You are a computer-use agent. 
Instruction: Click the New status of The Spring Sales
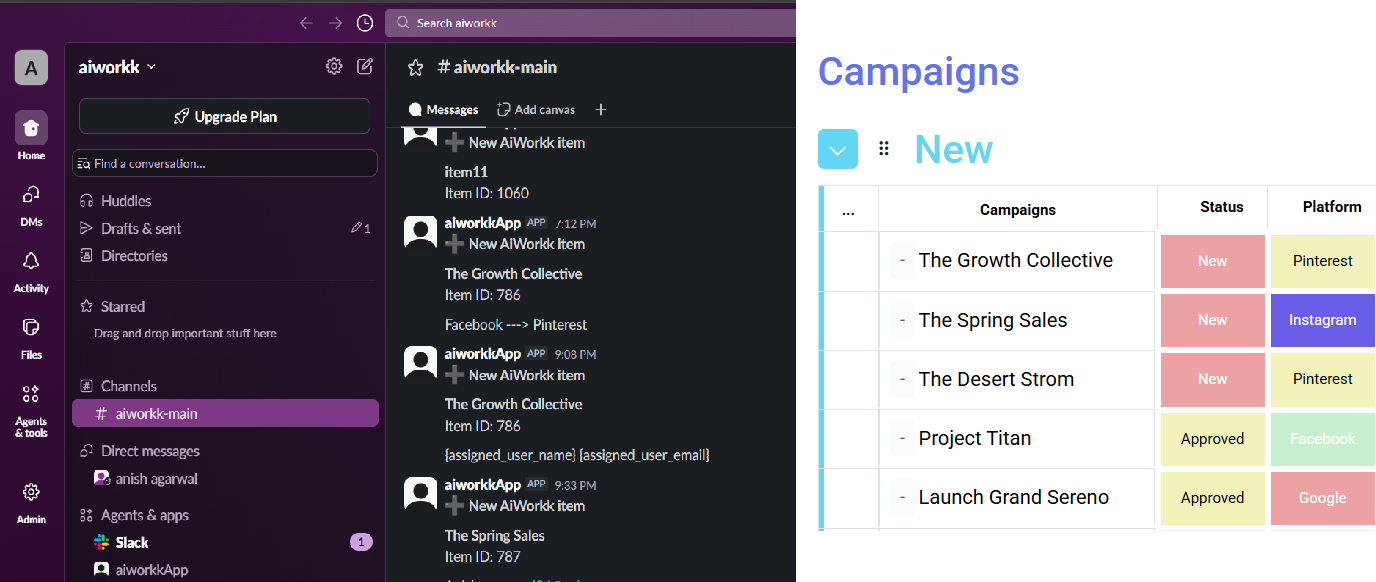click(1212, 320)
